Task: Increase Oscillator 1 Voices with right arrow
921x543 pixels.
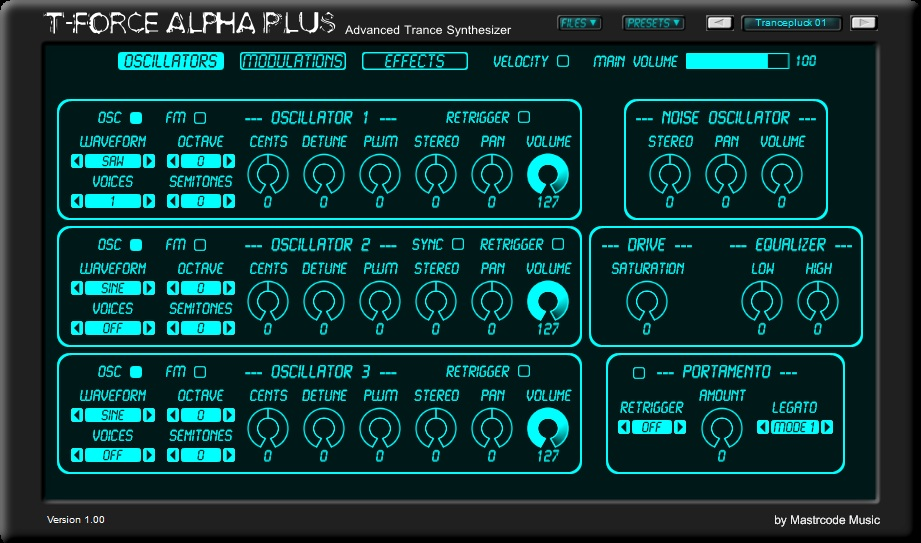Action: 149,201
